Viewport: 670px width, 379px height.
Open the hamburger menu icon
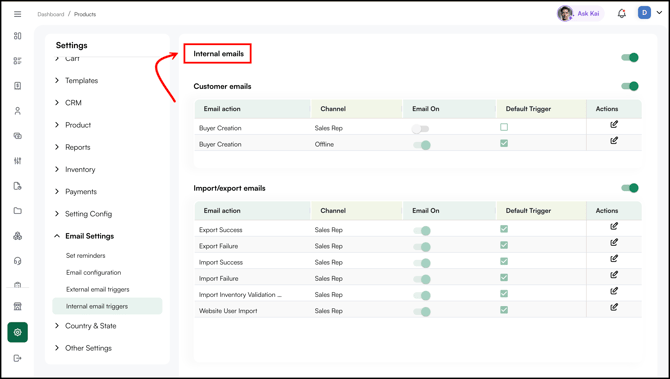(x=18, y=14)
